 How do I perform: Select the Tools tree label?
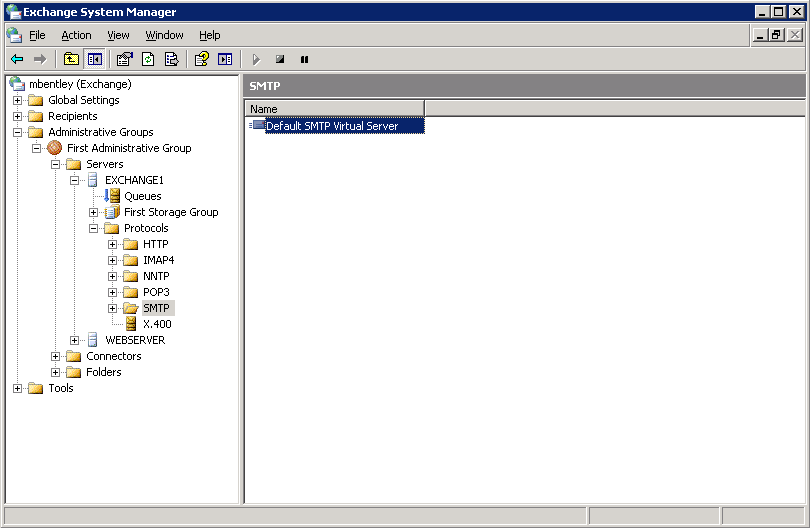click(x=61, y=388)
